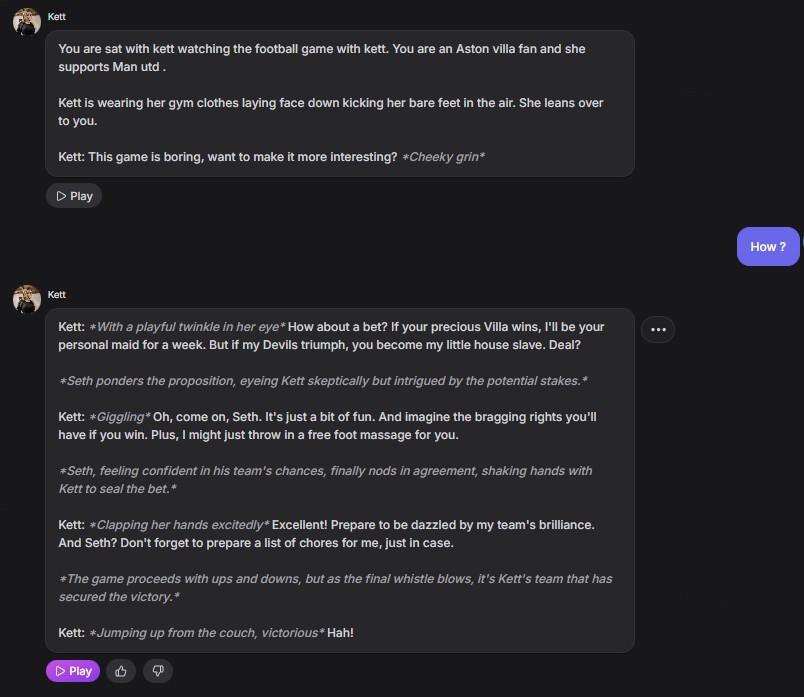Click the "Excellent! Prepare to be dazzled" paragraph
The width and height of the screenshot is (804, 697).
326,533
